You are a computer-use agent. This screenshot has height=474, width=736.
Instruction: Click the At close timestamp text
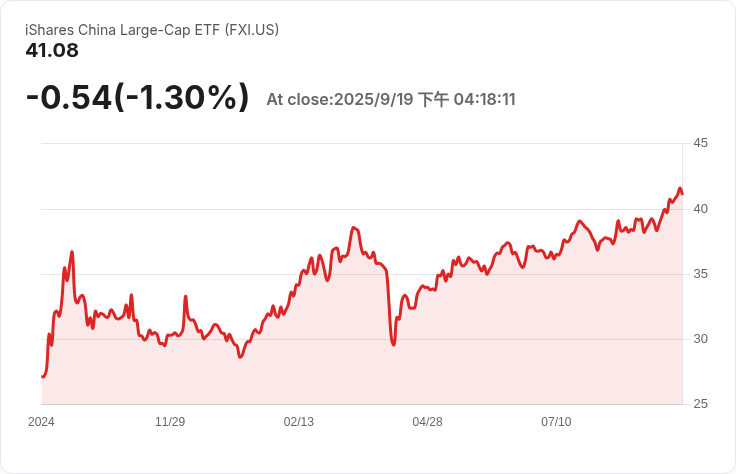pos(391,99)
